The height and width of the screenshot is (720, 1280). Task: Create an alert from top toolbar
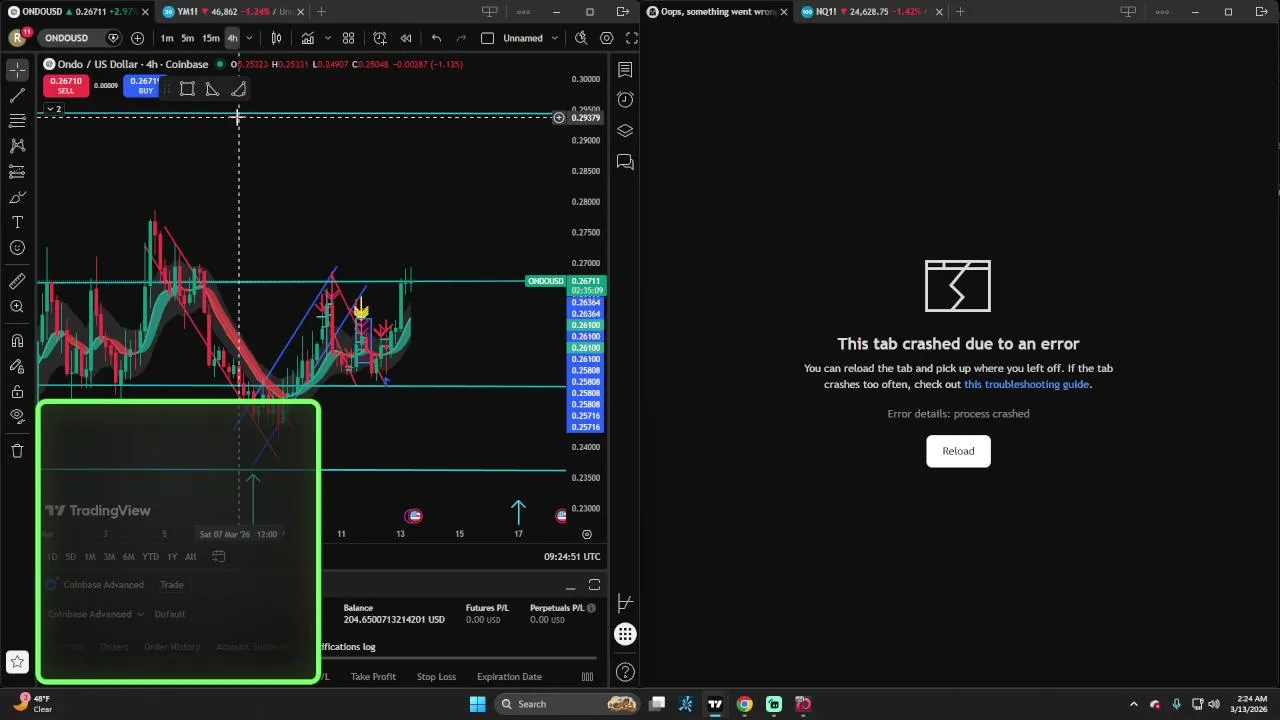coord(380,38)
